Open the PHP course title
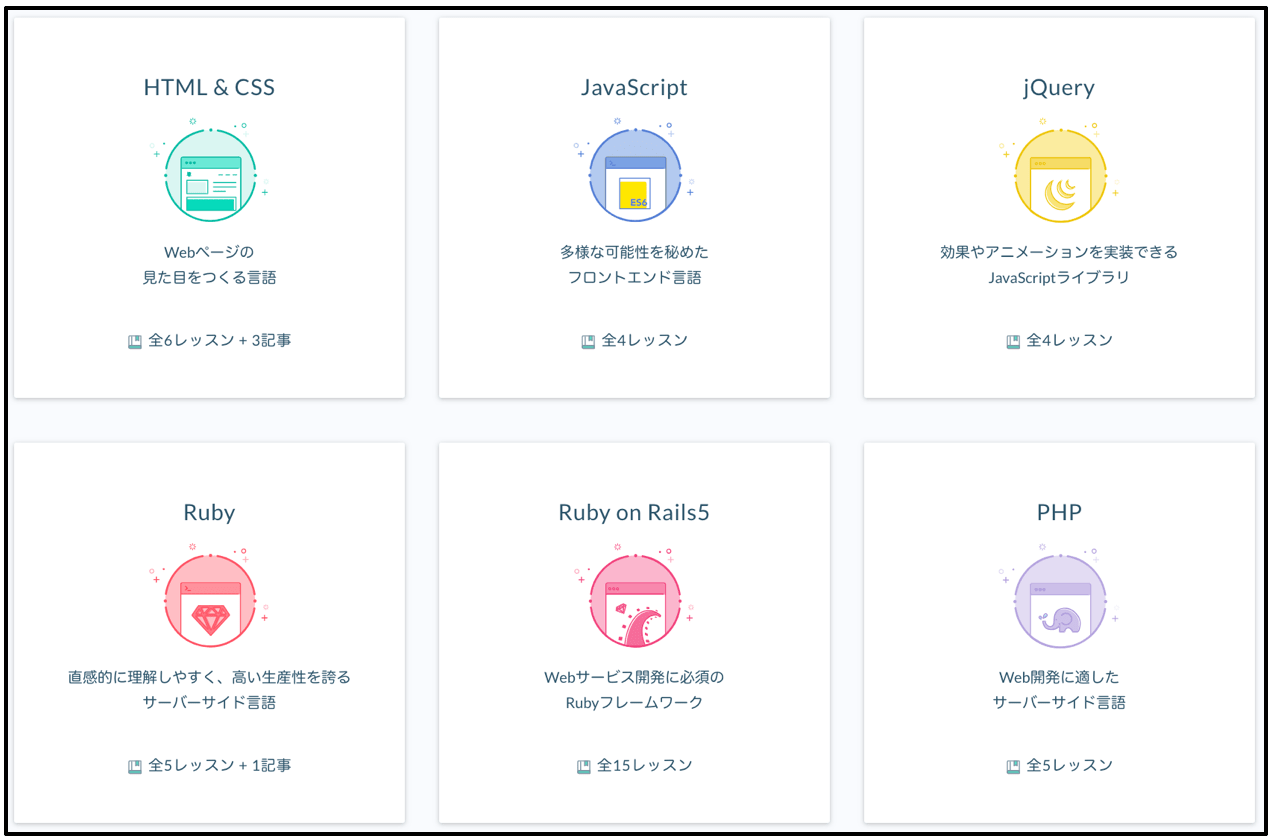This screenshot has width=1274, height=840. 1059,512
